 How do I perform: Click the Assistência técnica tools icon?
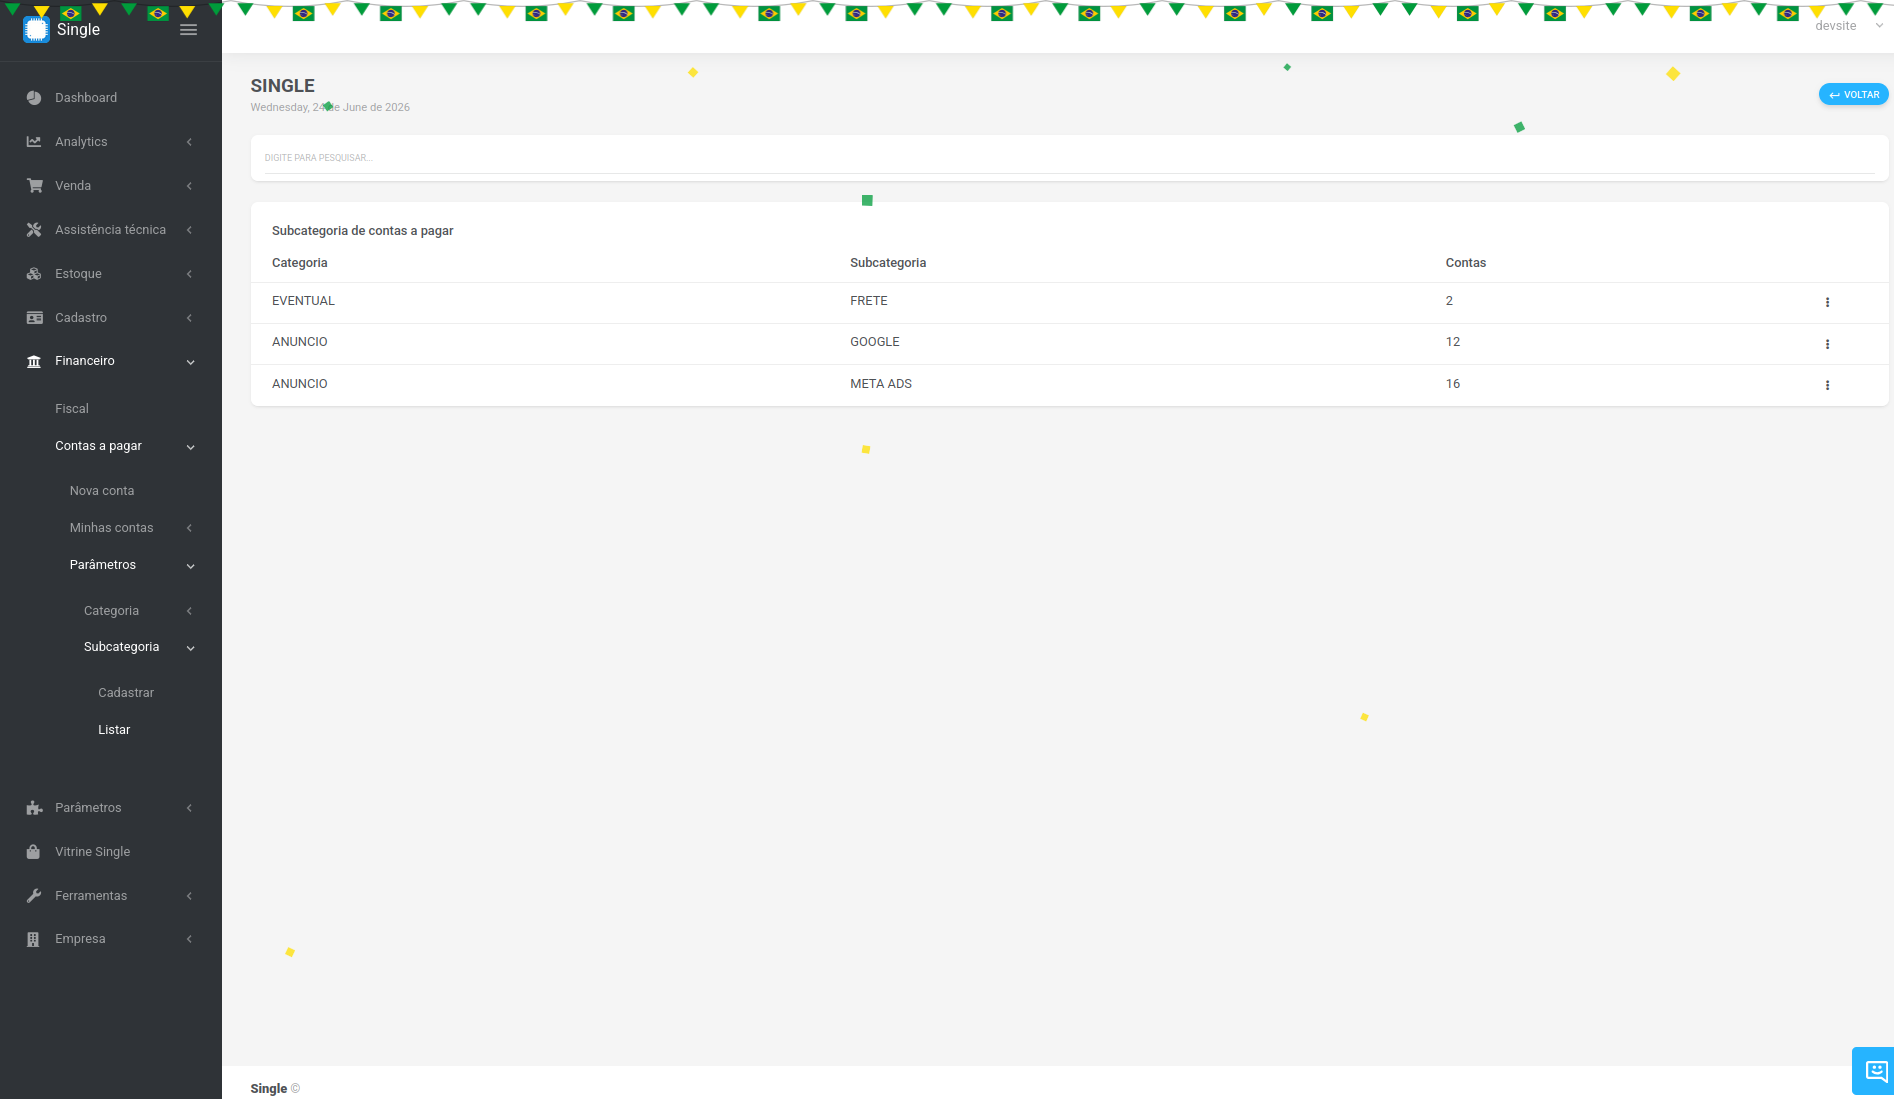pos(34,230)
